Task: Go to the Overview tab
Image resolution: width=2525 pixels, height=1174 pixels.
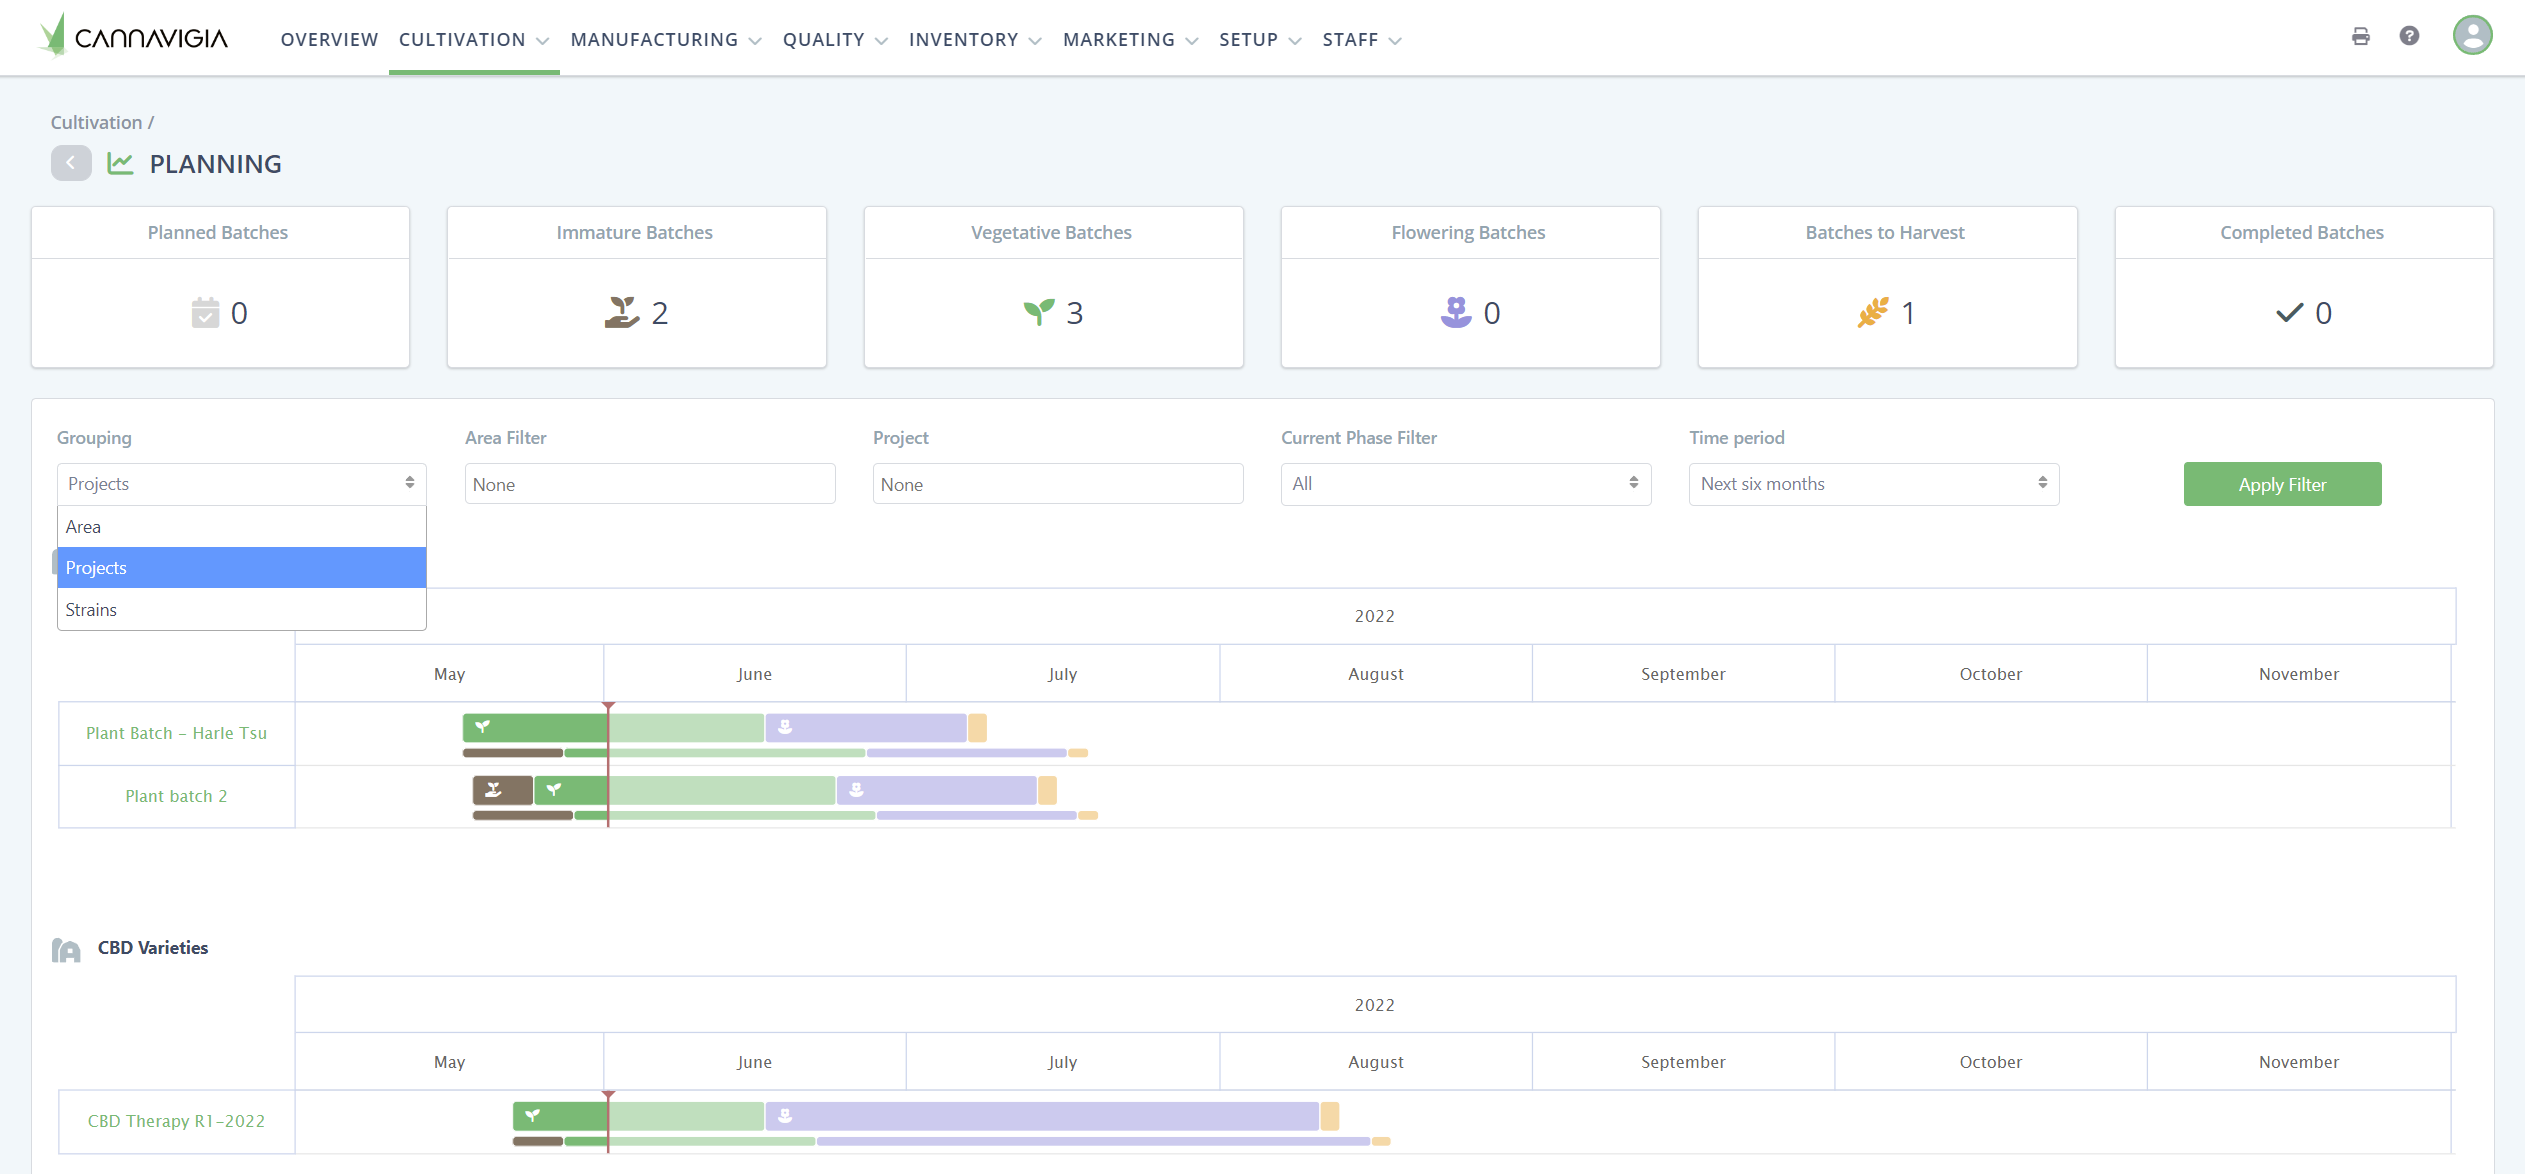Action: pyautogui.click(x=329, y=40)
